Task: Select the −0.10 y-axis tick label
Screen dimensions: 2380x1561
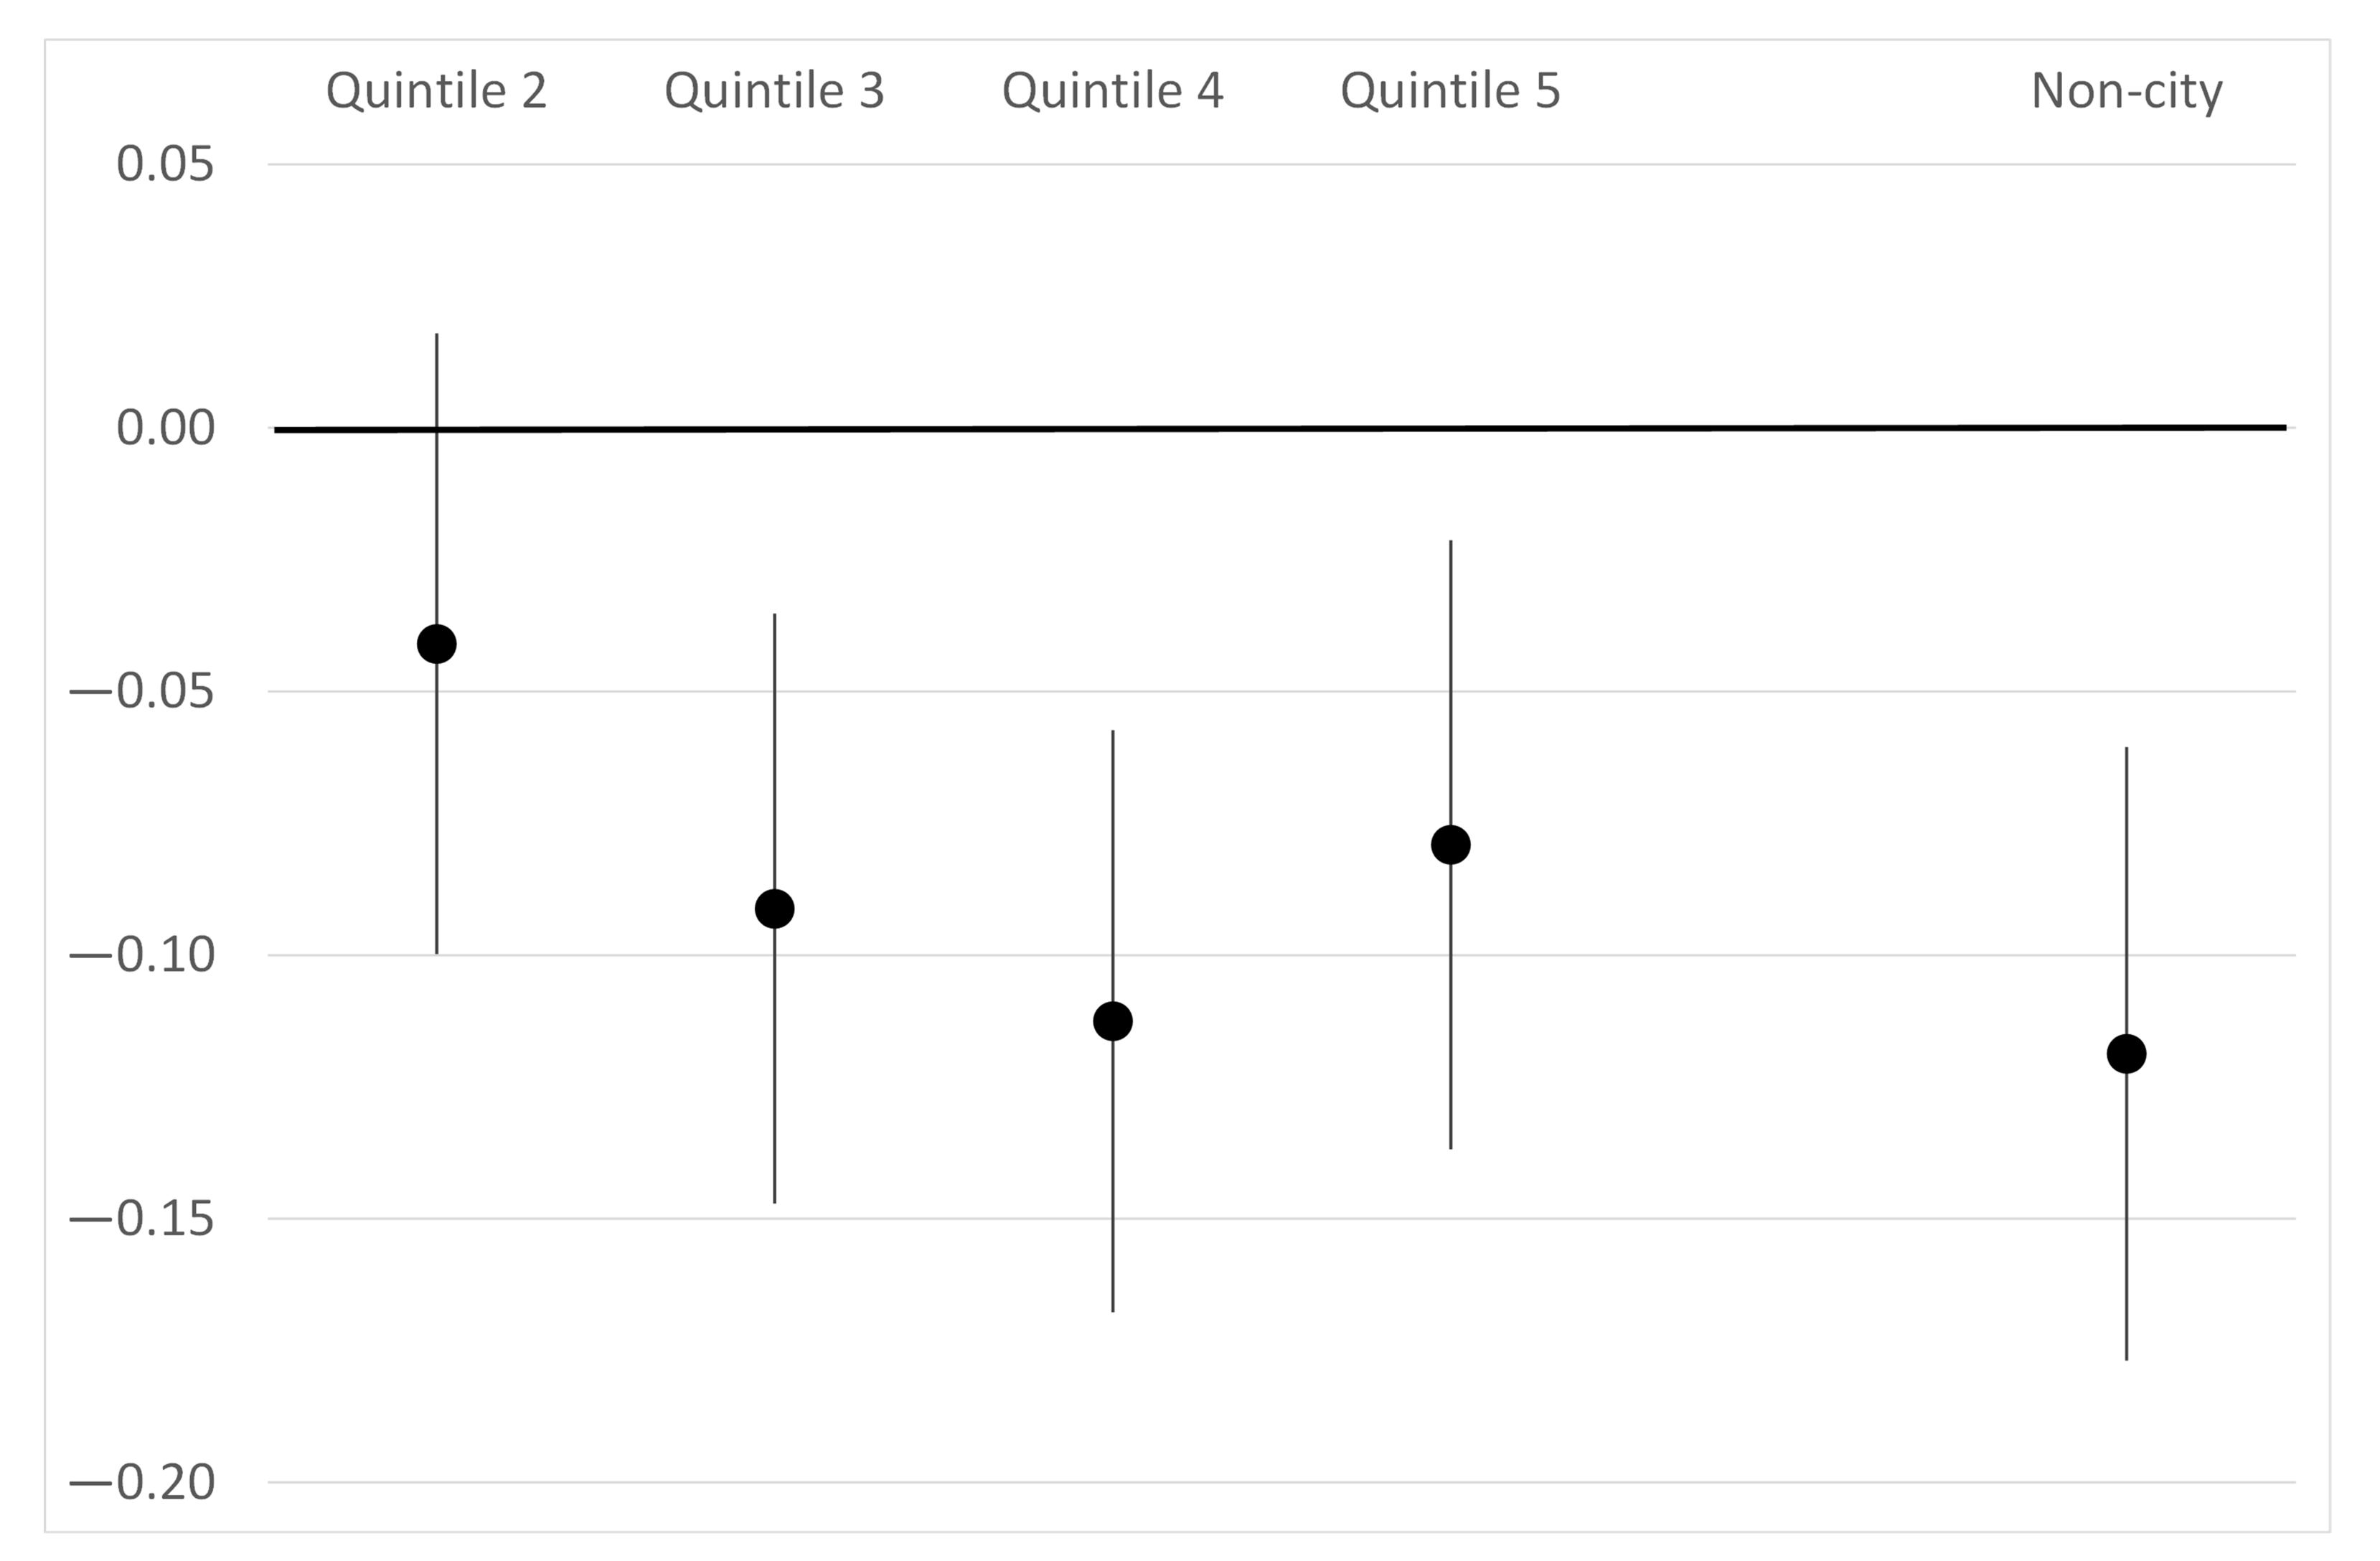Action: [x=142, y=955]
